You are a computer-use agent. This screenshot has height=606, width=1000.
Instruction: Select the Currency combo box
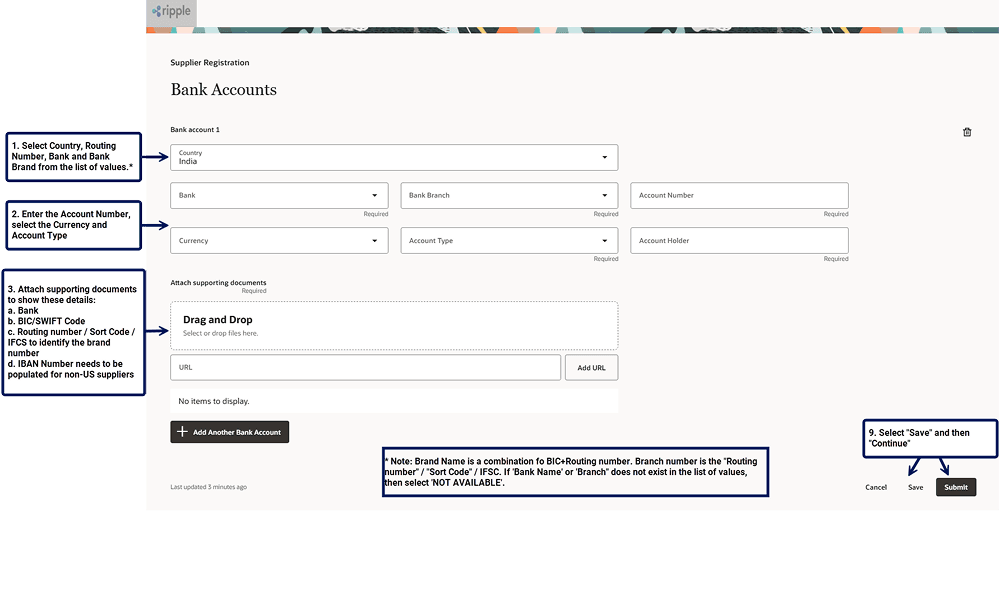(279, 240)
